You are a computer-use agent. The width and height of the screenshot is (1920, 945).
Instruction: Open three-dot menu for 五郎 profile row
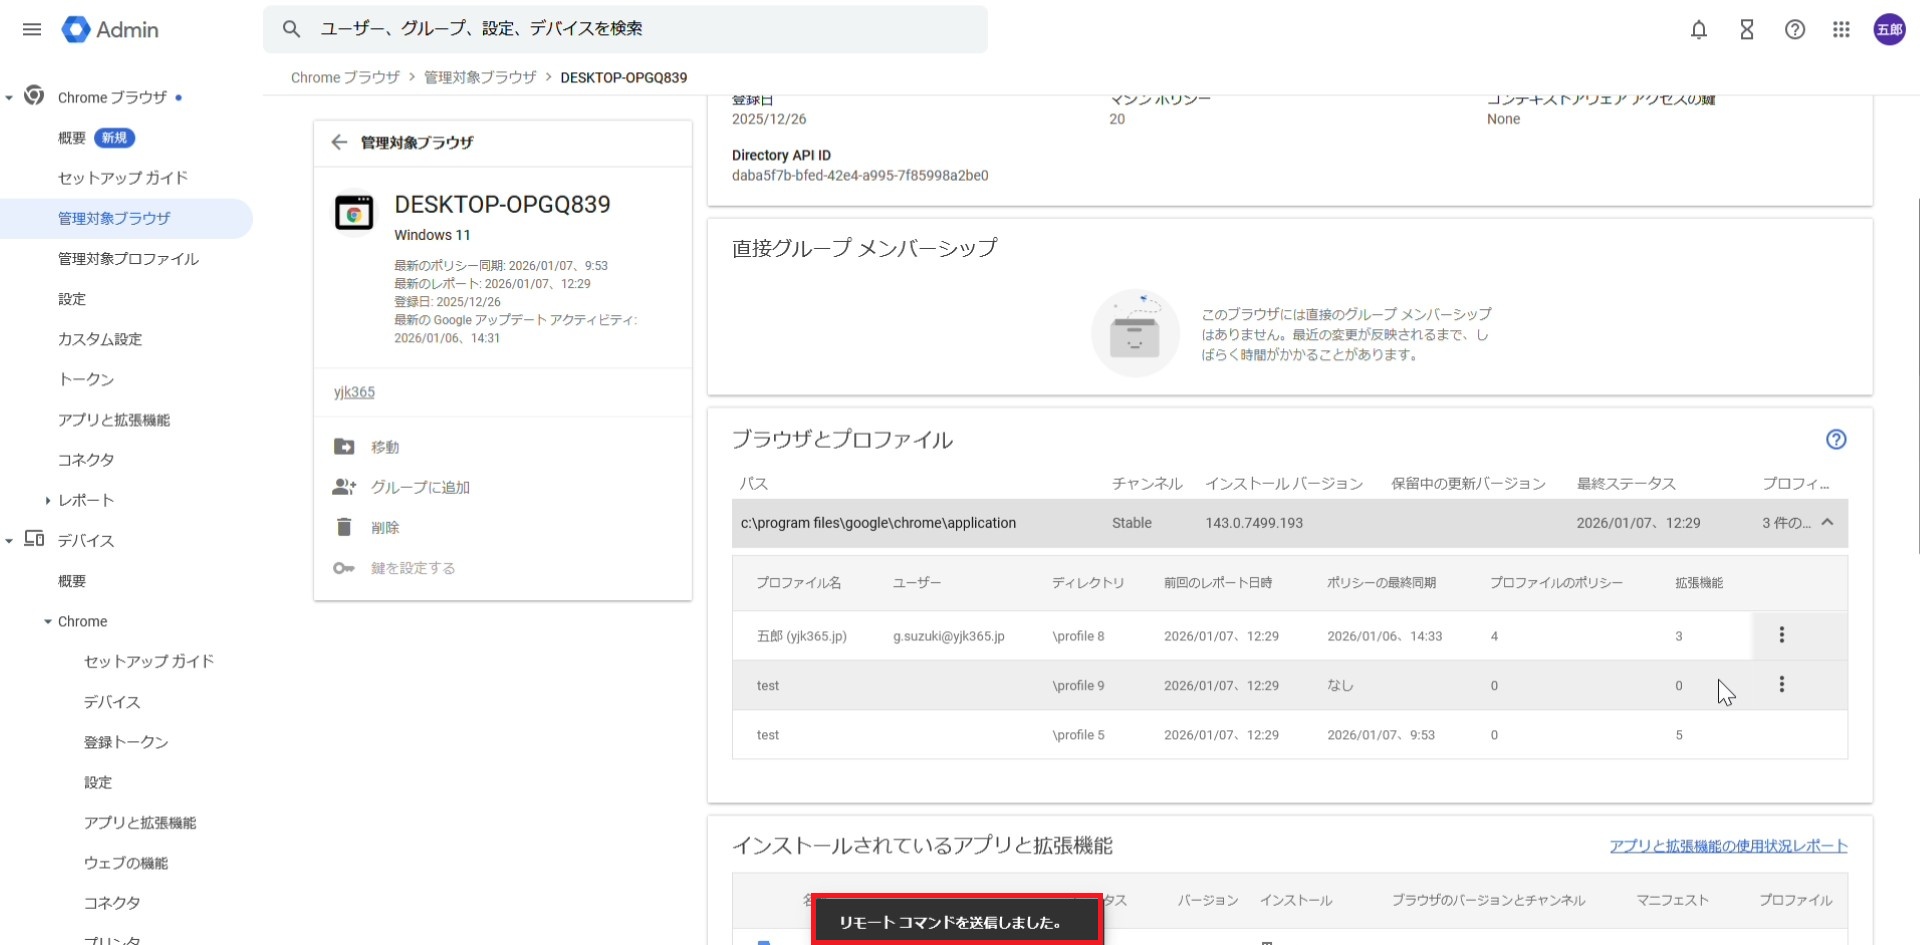1781,635
